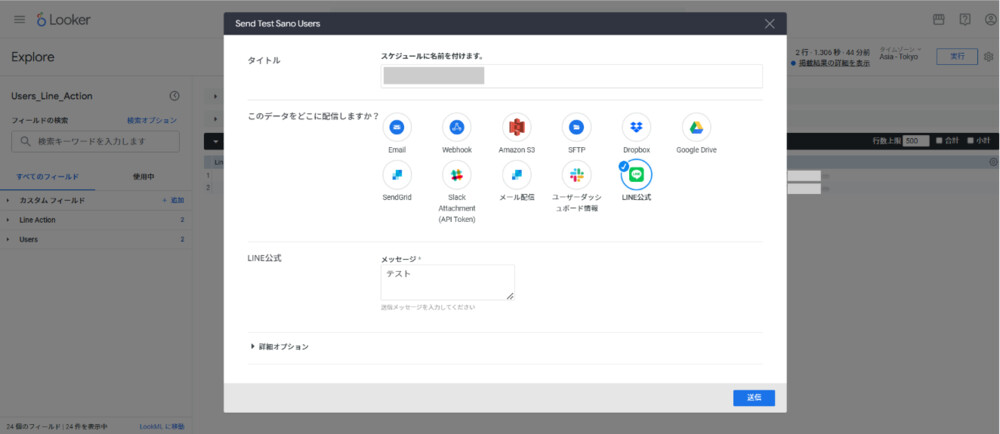
Task: Expand カスタム フィールド group
Action: click(52, 200)
